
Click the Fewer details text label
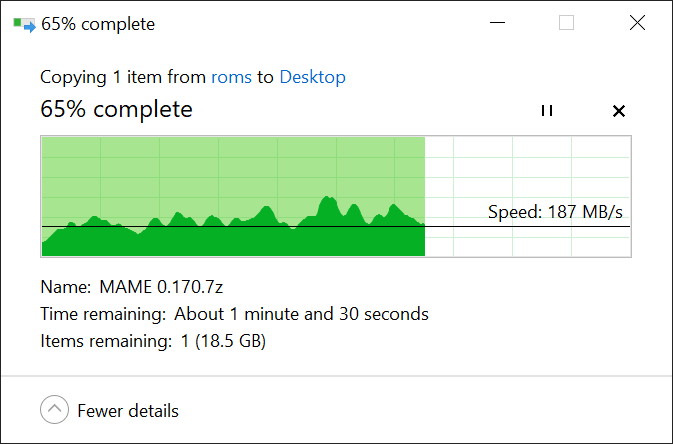pos(128,411)
